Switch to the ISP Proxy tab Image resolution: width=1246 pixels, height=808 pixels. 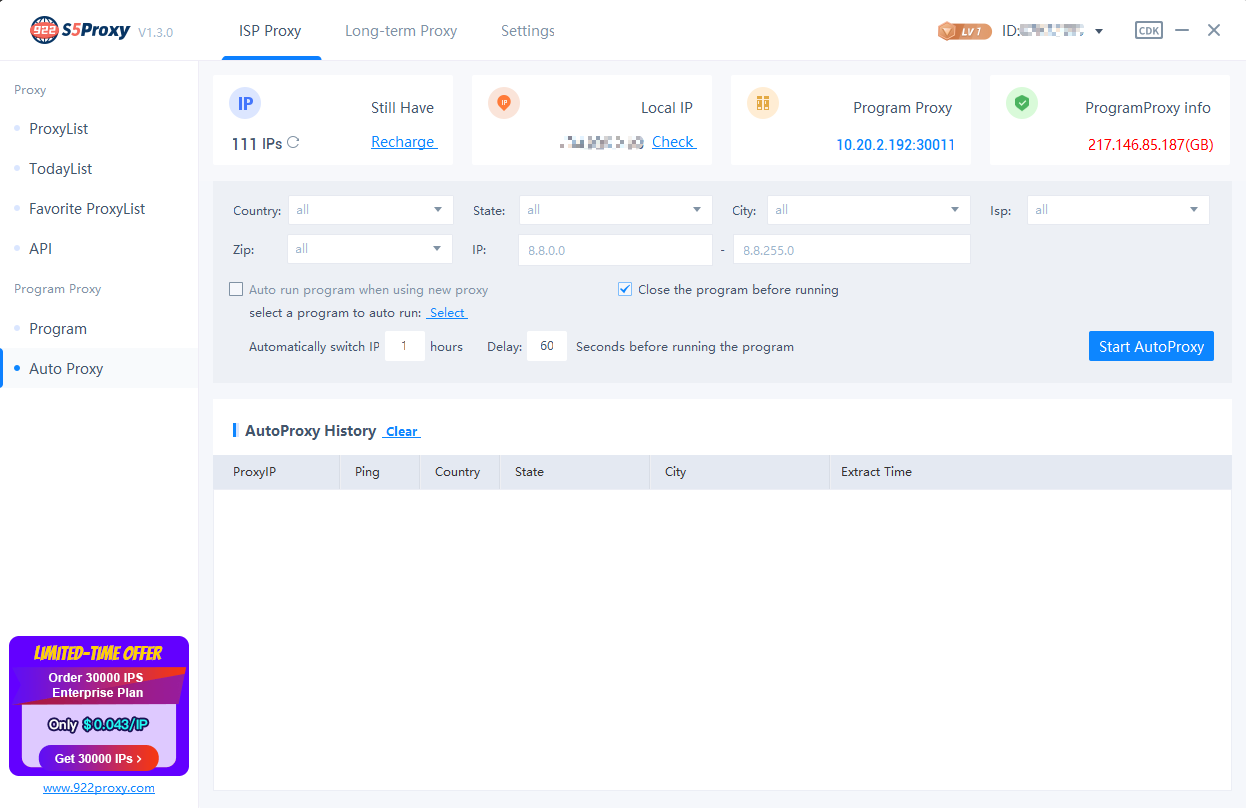[x=270, y=31]
